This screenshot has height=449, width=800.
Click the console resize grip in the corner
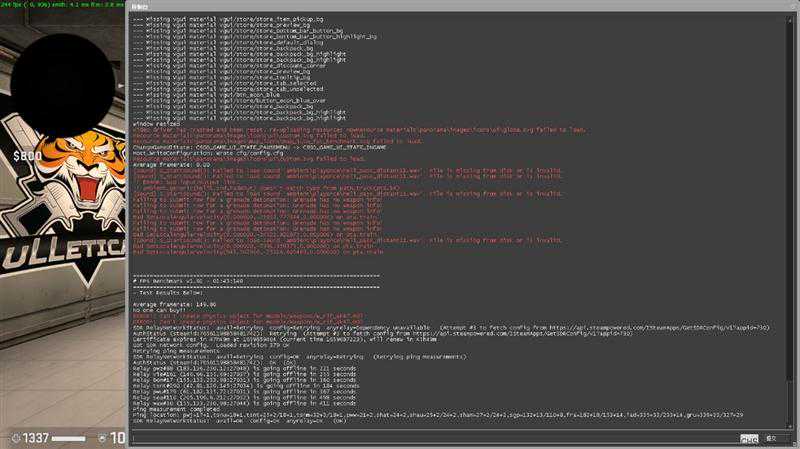point(794,444)
